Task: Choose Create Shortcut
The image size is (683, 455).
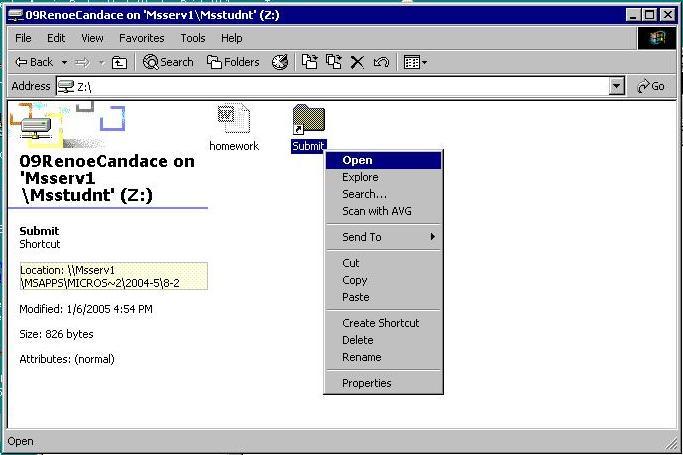Action: tap(383, 323)
